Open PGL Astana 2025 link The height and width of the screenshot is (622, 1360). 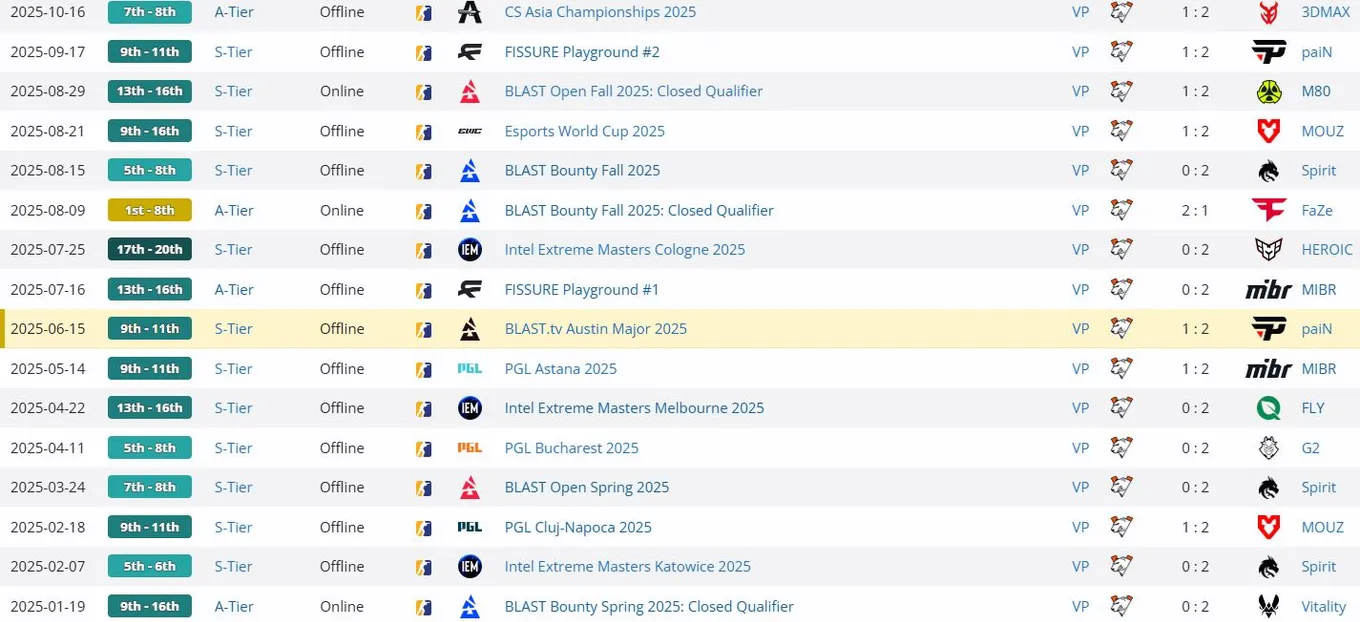pyautogui.click(x=561, y=369)
